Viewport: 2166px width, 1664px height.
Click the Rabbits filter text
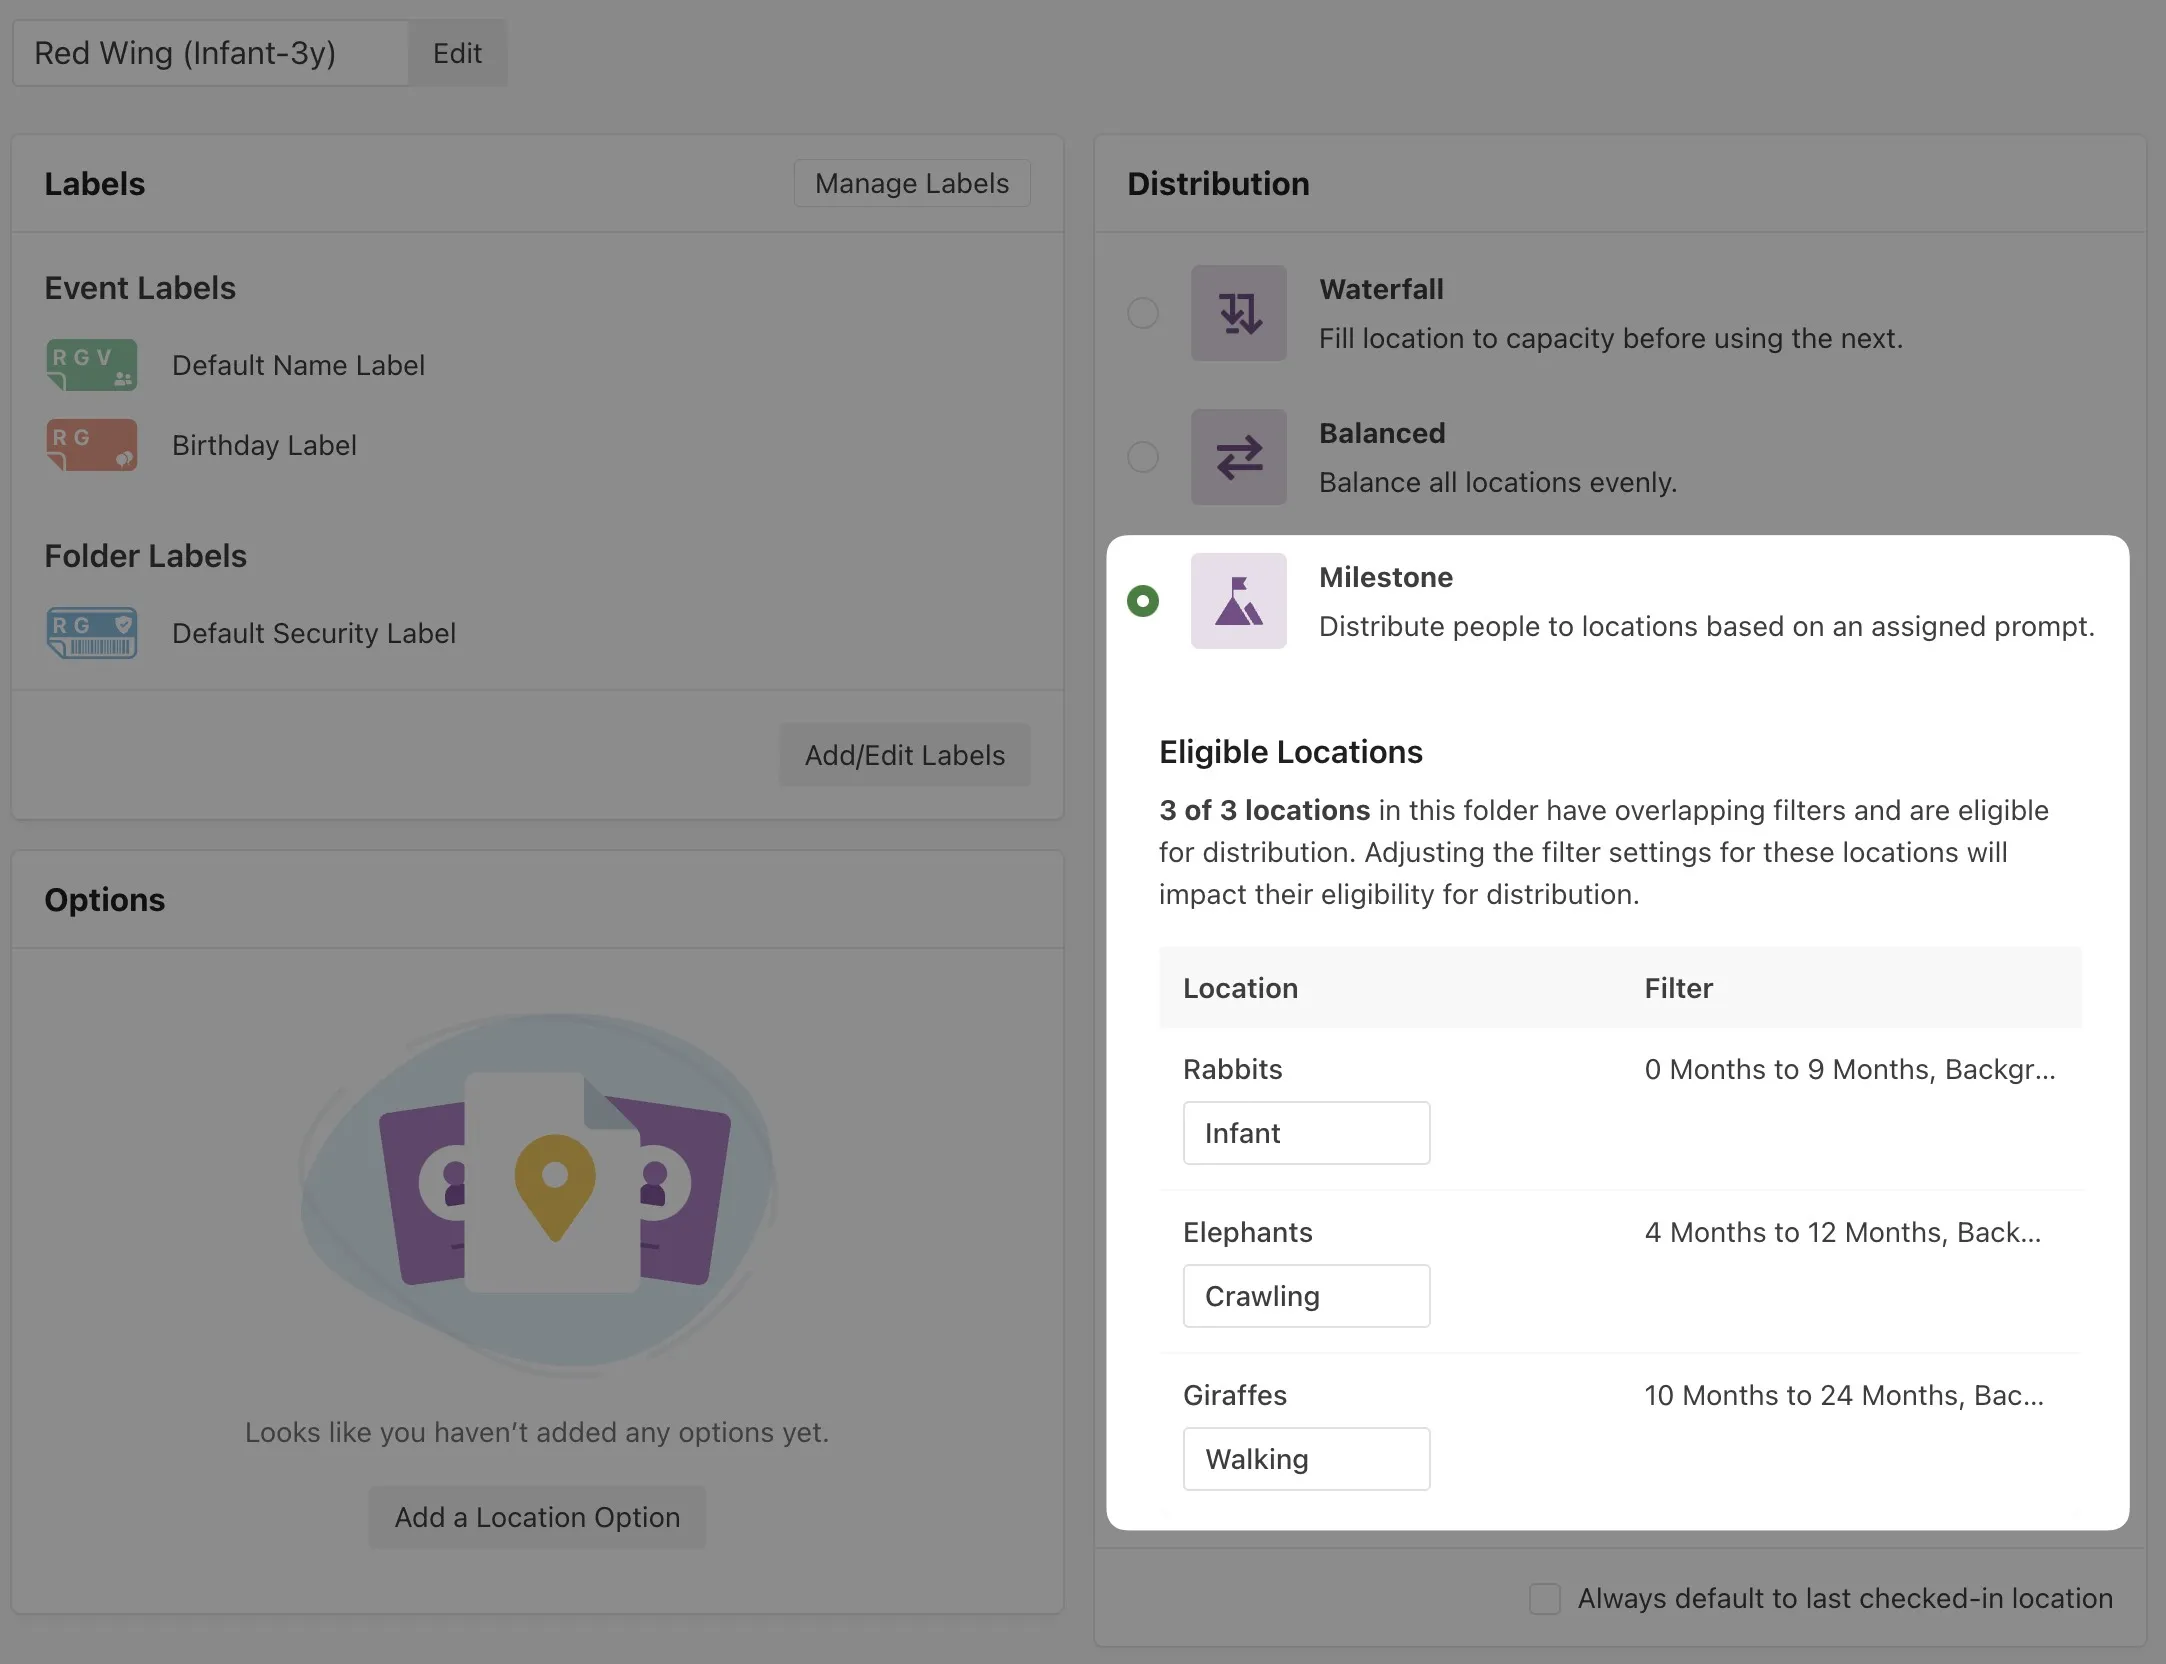(x=1849, y=1069)
